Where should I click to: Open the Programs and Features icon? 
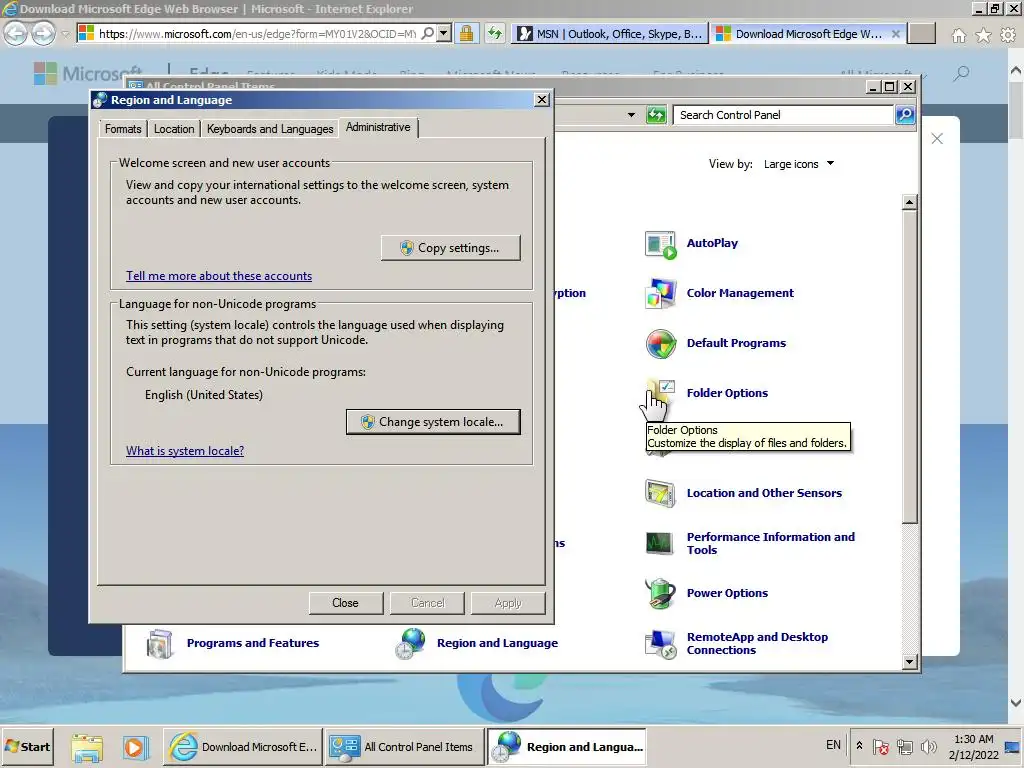pyautogui.click(x=160, y=643)
